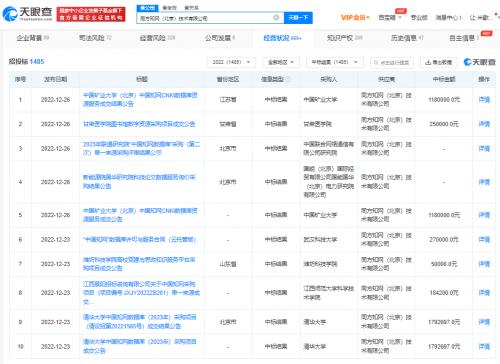Open 详情 for row 9
The image size is (500, 364).
pyautogui.click(x=484, y=322)
